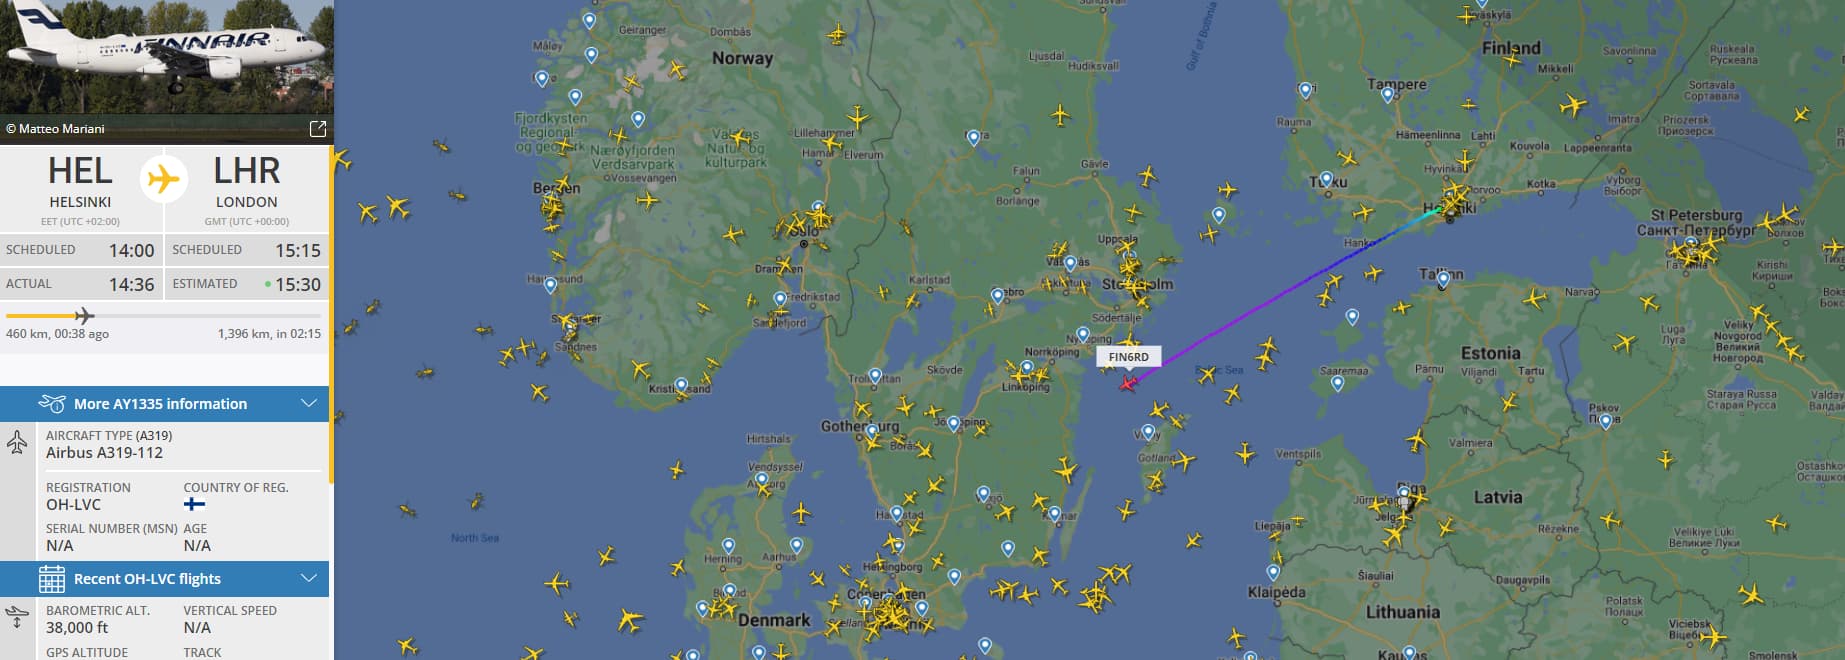Select the Riga airport pin marker
This screenshot has width=1845, height=660.
click(x=1404, y=494)
